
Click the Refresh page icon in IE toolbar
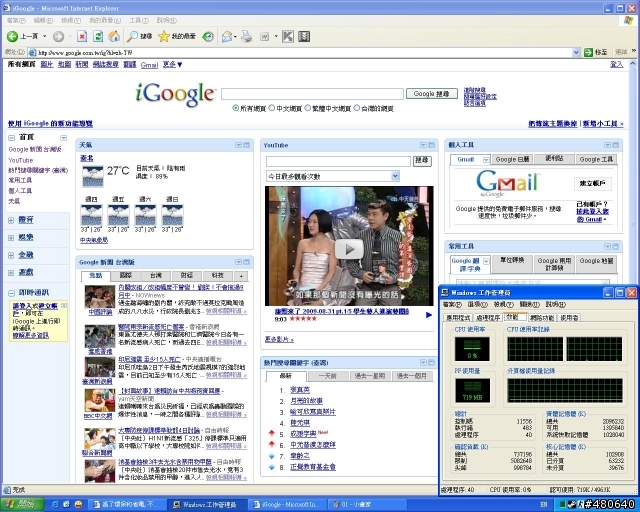pyautogui.click(x=98, y=37)
